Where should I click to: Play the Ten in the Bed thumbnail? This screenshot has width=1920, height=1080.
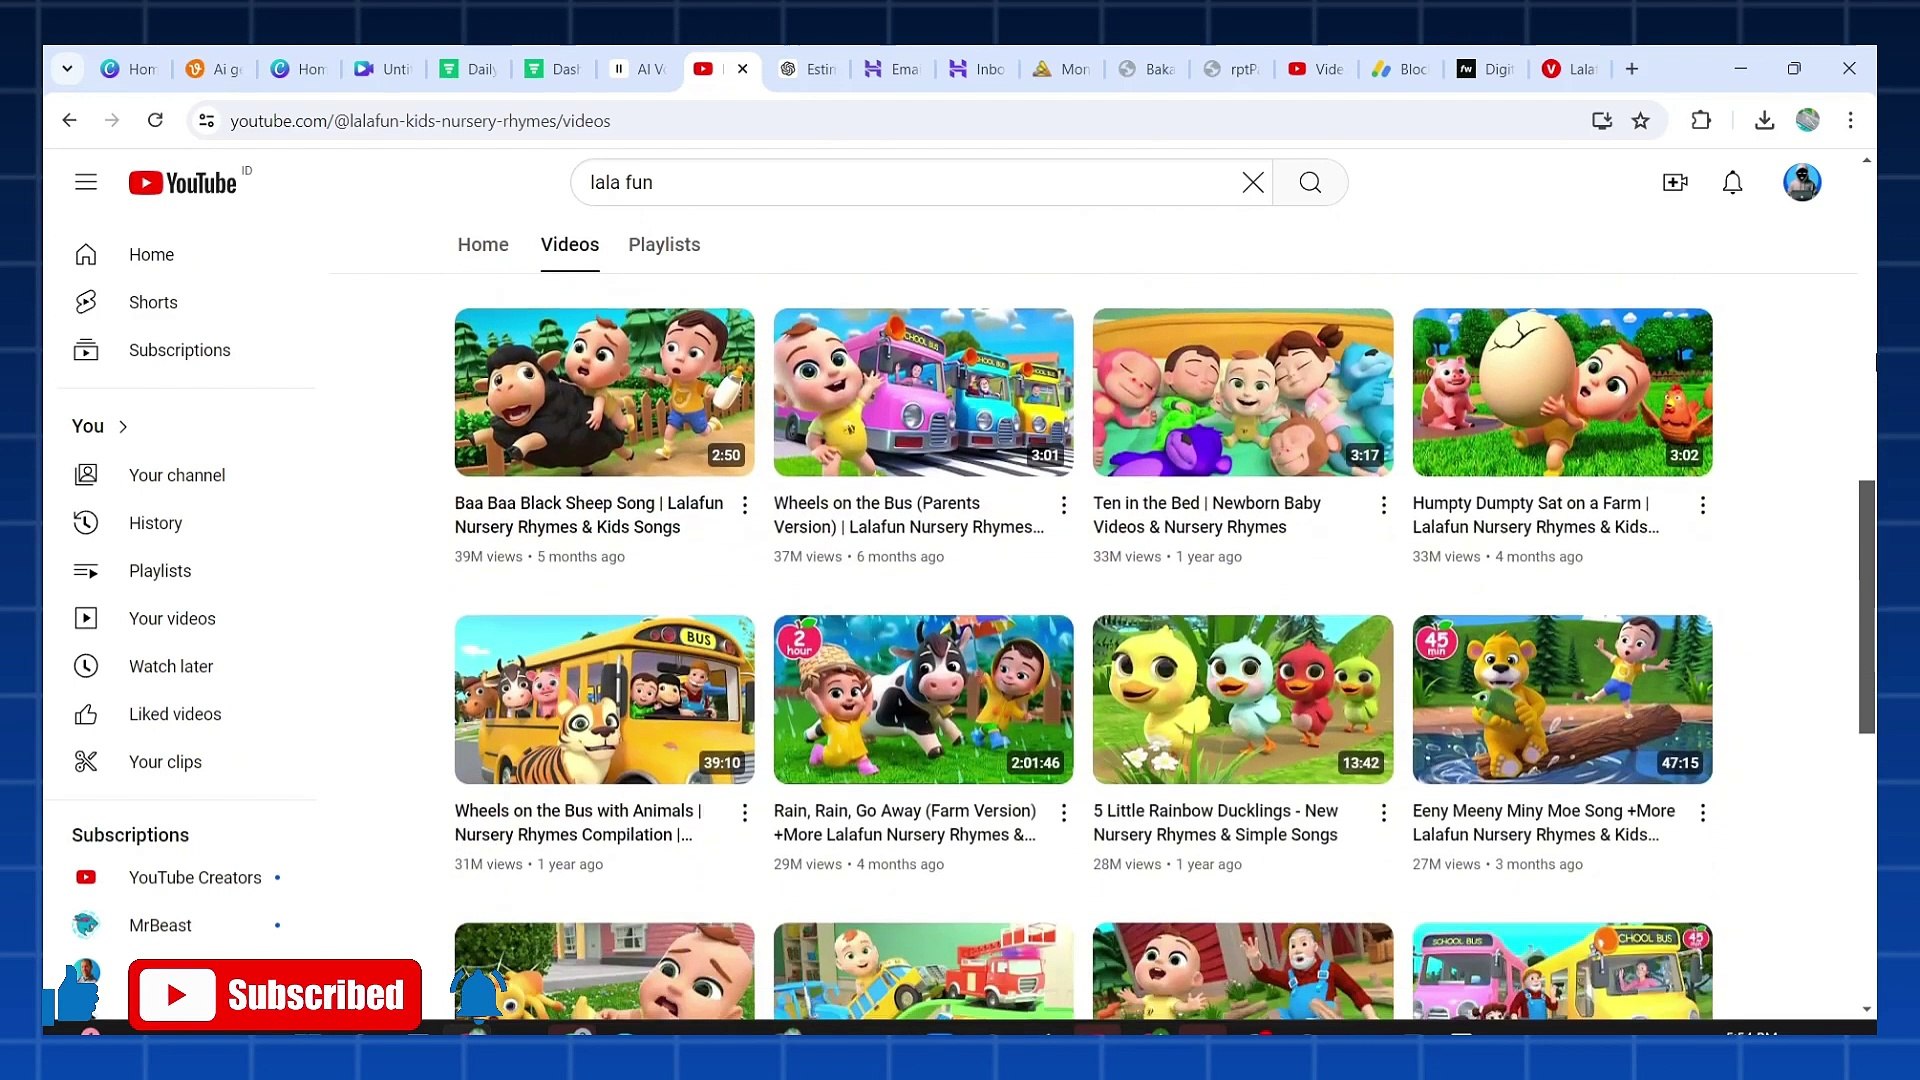coord(1242,392)
